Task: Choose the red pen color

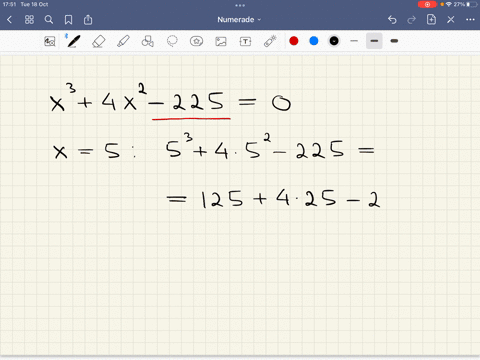Action: 294,41
